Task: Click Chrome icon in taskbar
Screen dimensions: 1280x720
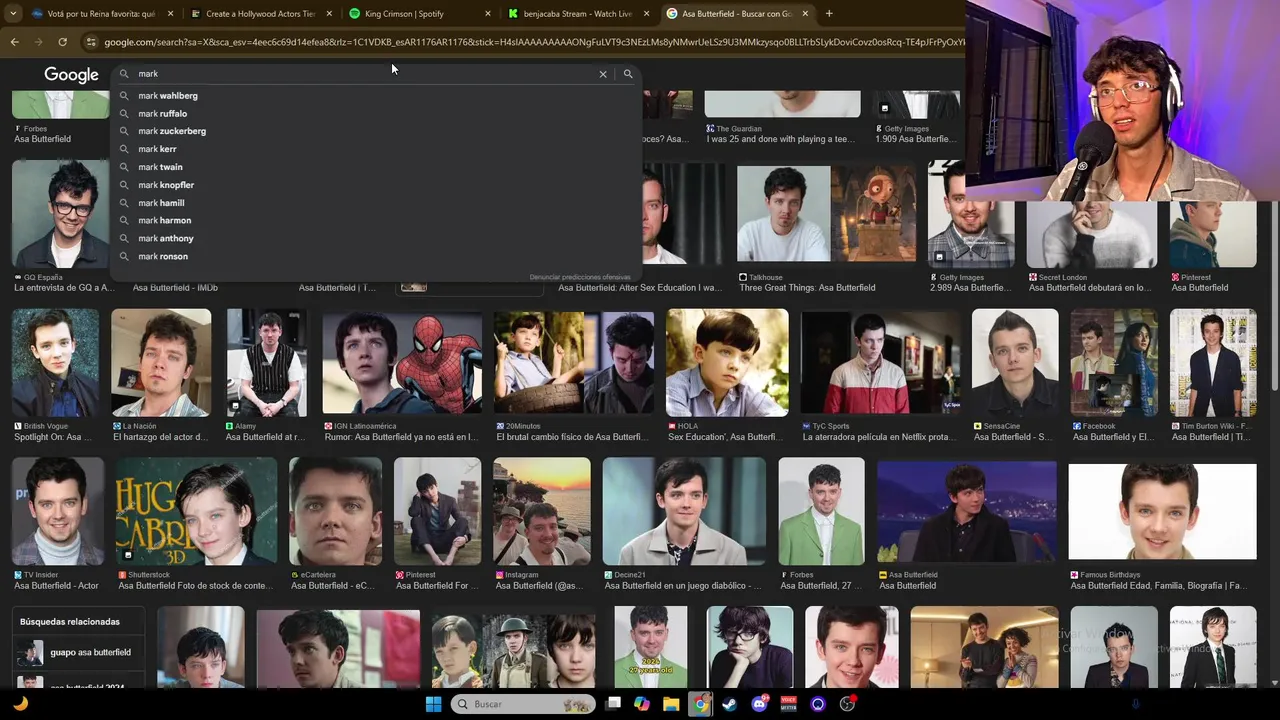Action: (701, 704)
